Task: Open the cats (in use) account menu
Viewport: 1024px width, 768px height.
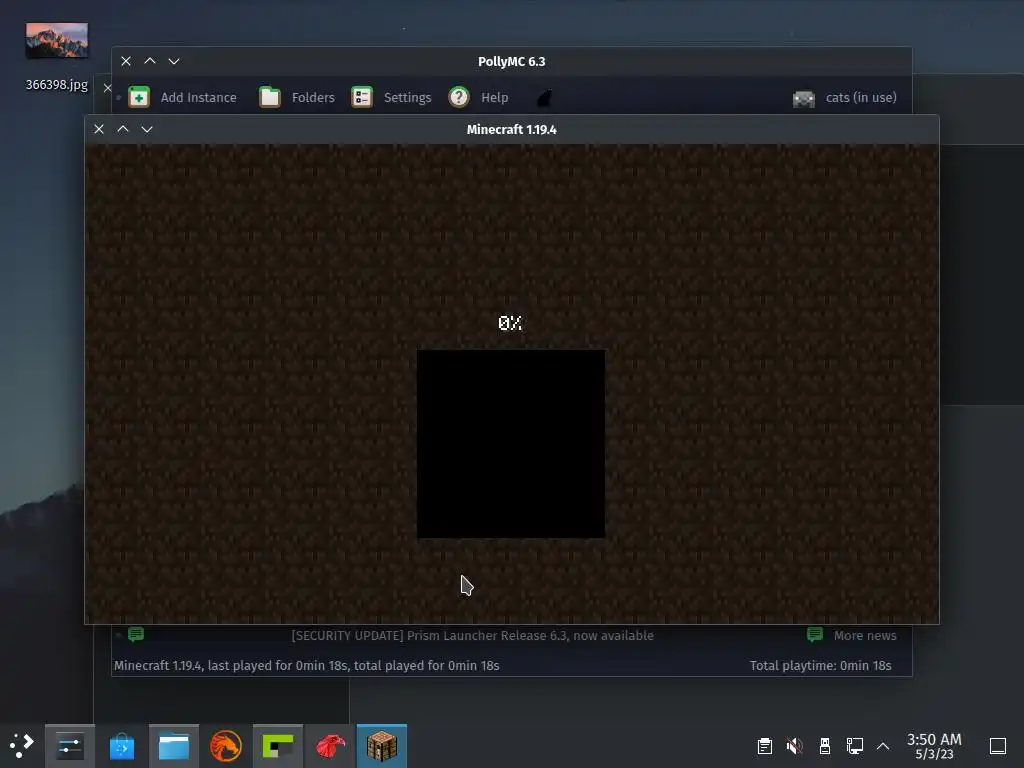Action: (844, 98)
